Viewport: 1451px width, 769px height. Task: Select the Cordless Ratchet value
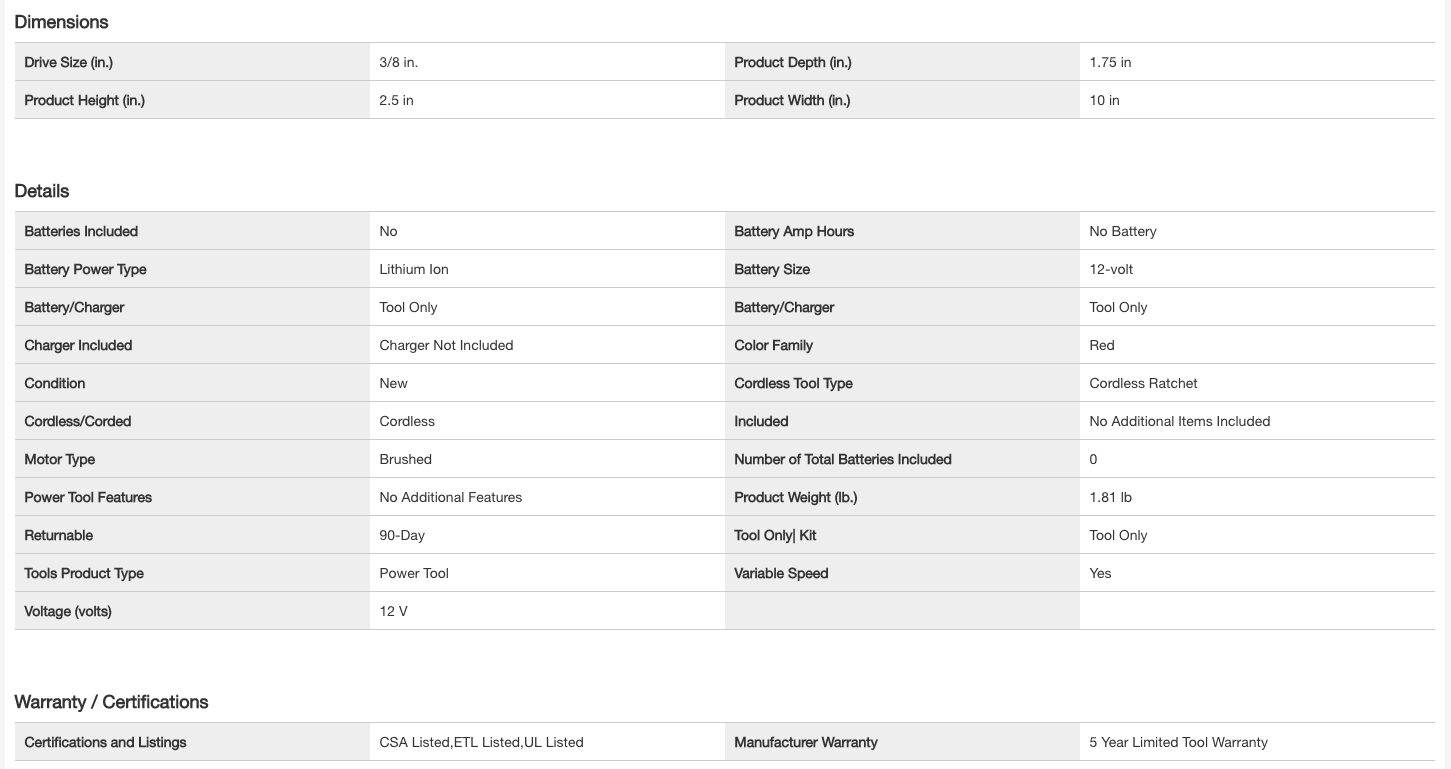click(1143, 383)
